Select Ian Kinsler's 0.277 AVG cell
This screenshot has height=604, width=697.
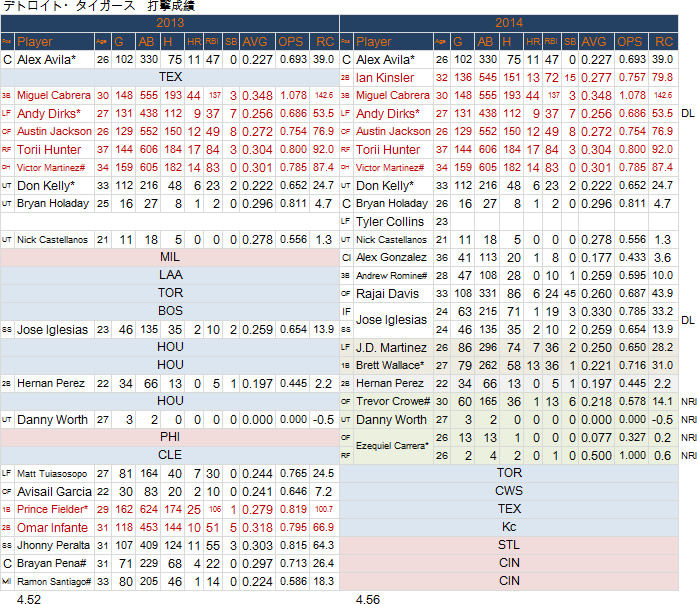(596, 78)
